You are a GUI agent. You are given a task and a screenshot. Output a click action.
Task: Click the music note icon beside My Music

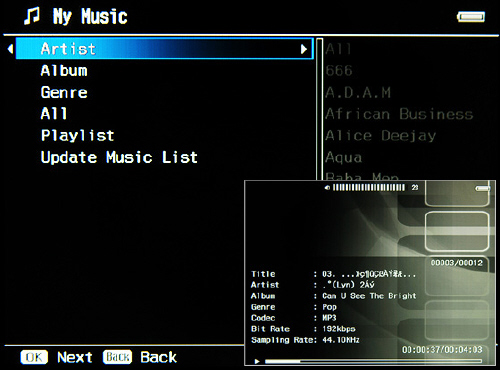pos(32,16)
